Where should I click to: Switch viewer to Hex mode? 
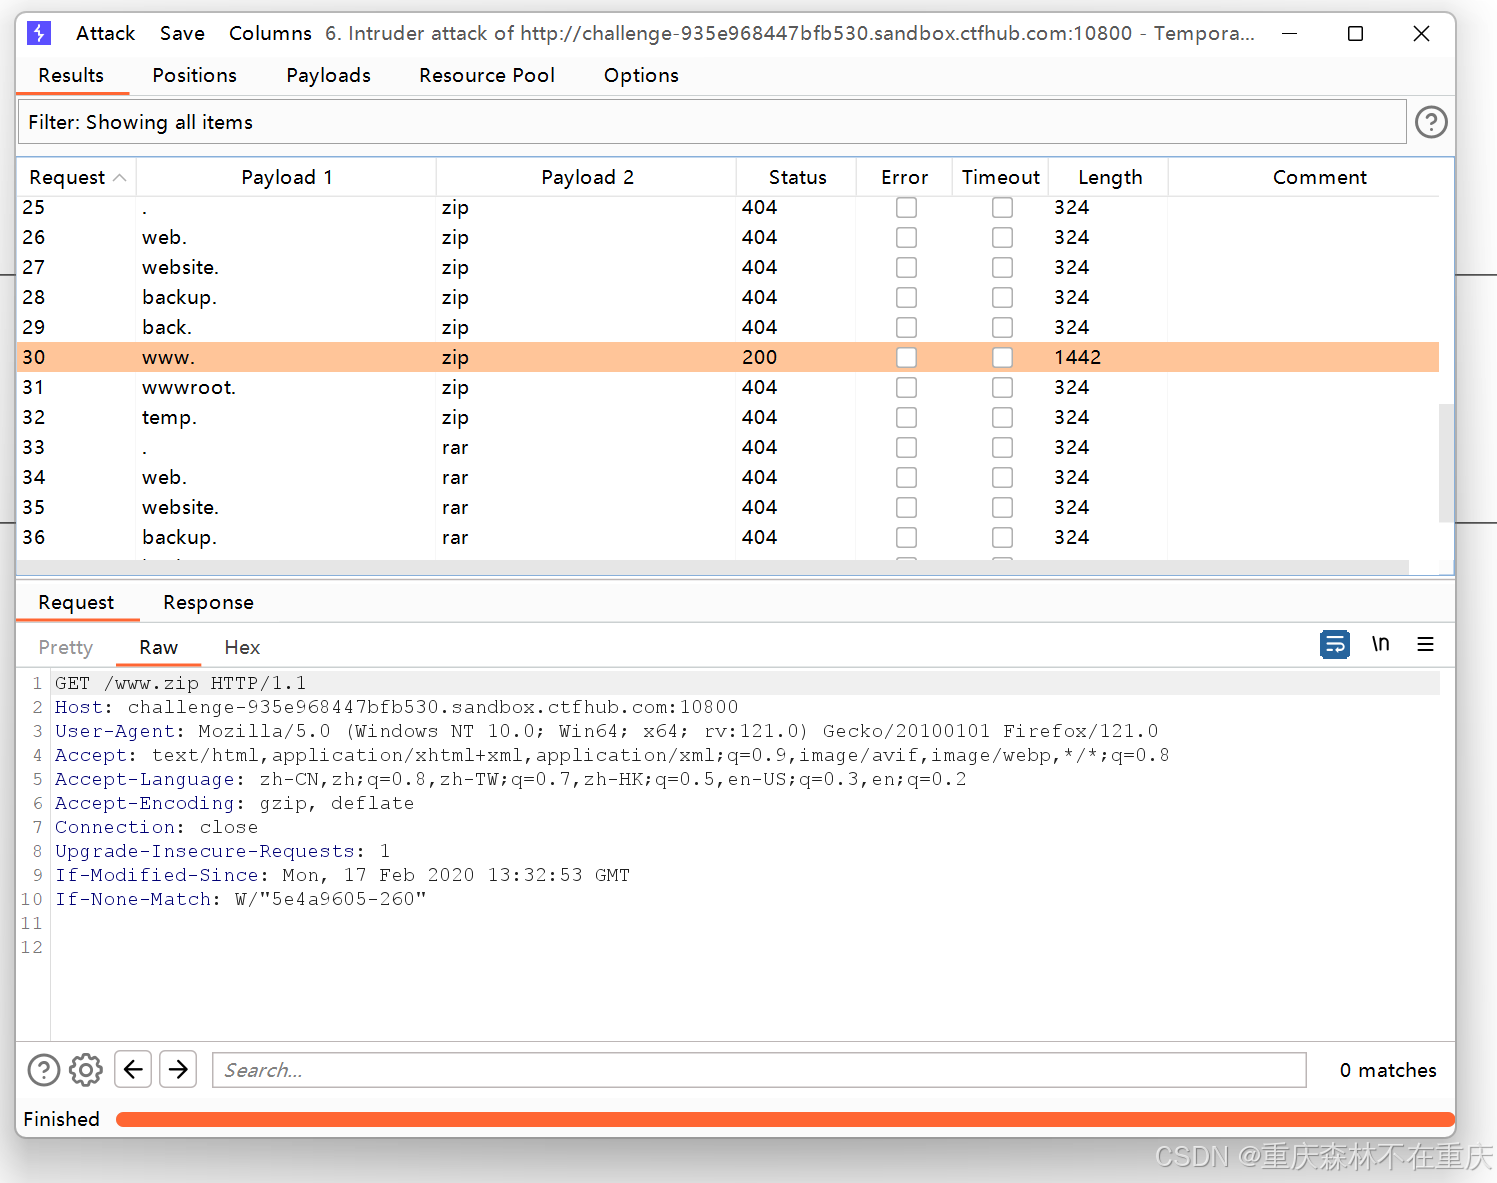[x=242, y=647]
